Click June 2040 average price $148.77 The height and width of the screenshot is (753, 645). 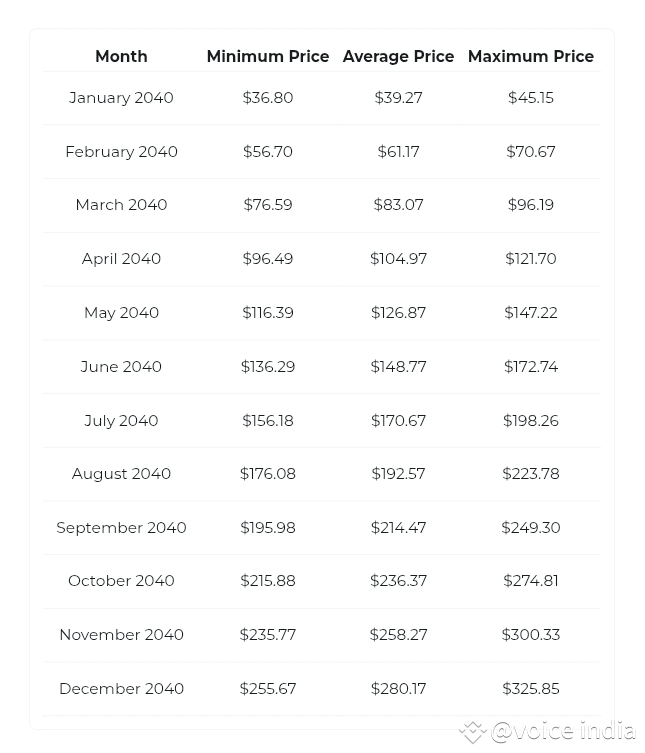(398, 367)
